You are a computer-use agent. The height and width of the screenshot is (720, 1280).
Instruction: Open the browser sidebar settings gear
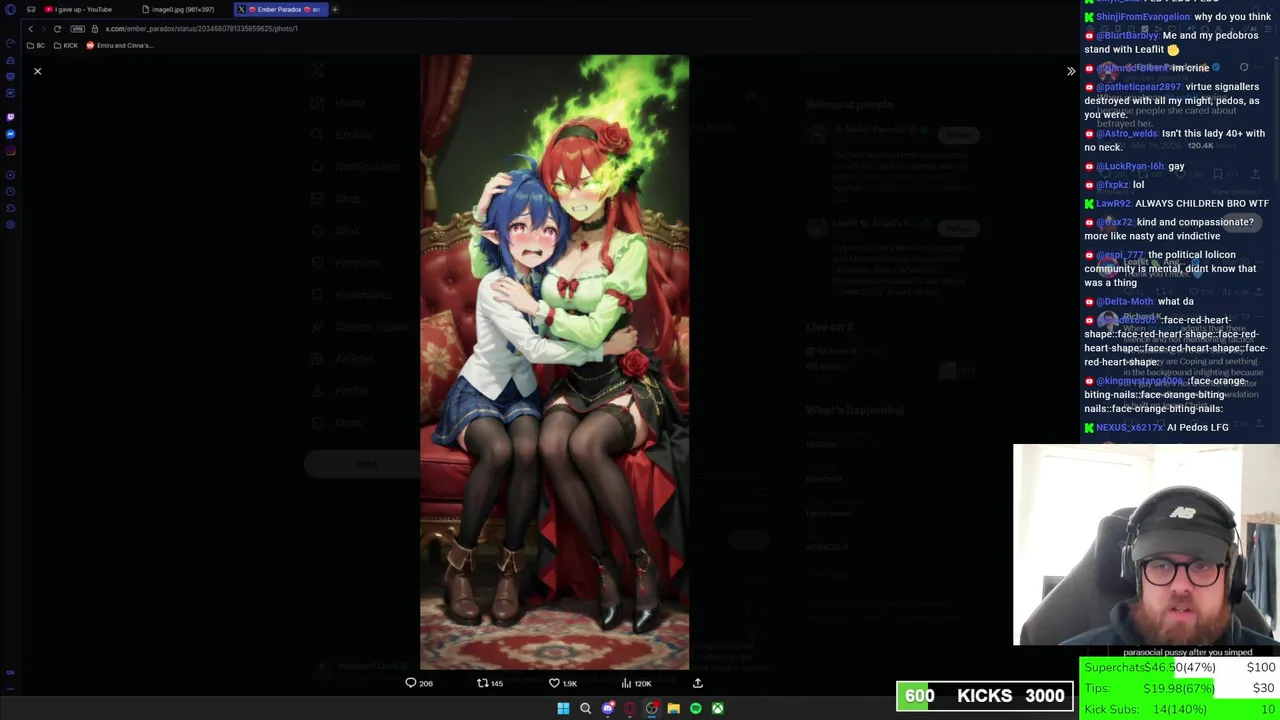[x=10, y=224]
